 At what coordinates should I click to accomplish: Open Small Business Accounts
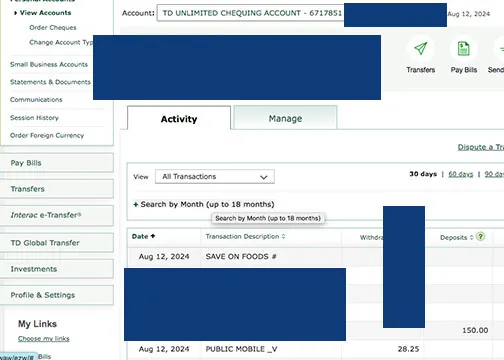coord(49,64)
